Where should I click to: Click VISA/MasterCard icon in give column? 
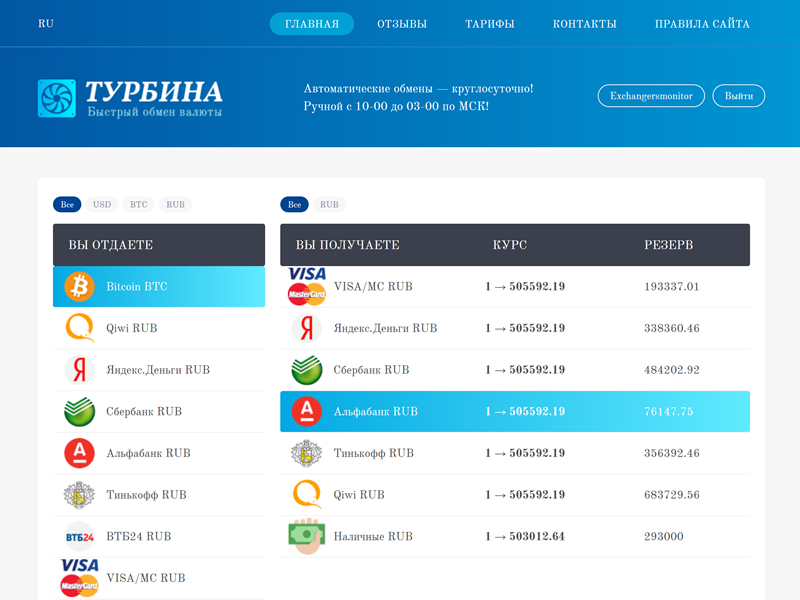click(80, 578)
